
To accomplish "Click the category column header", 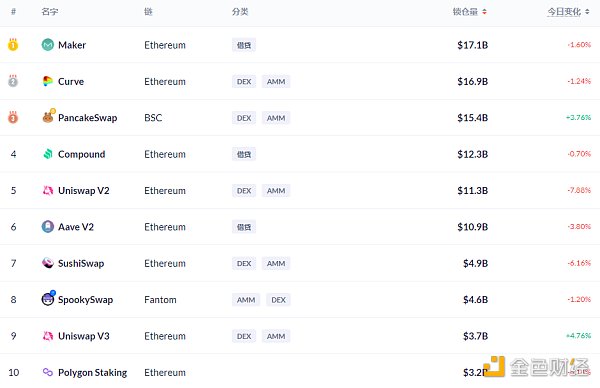I will click(240, 12).
